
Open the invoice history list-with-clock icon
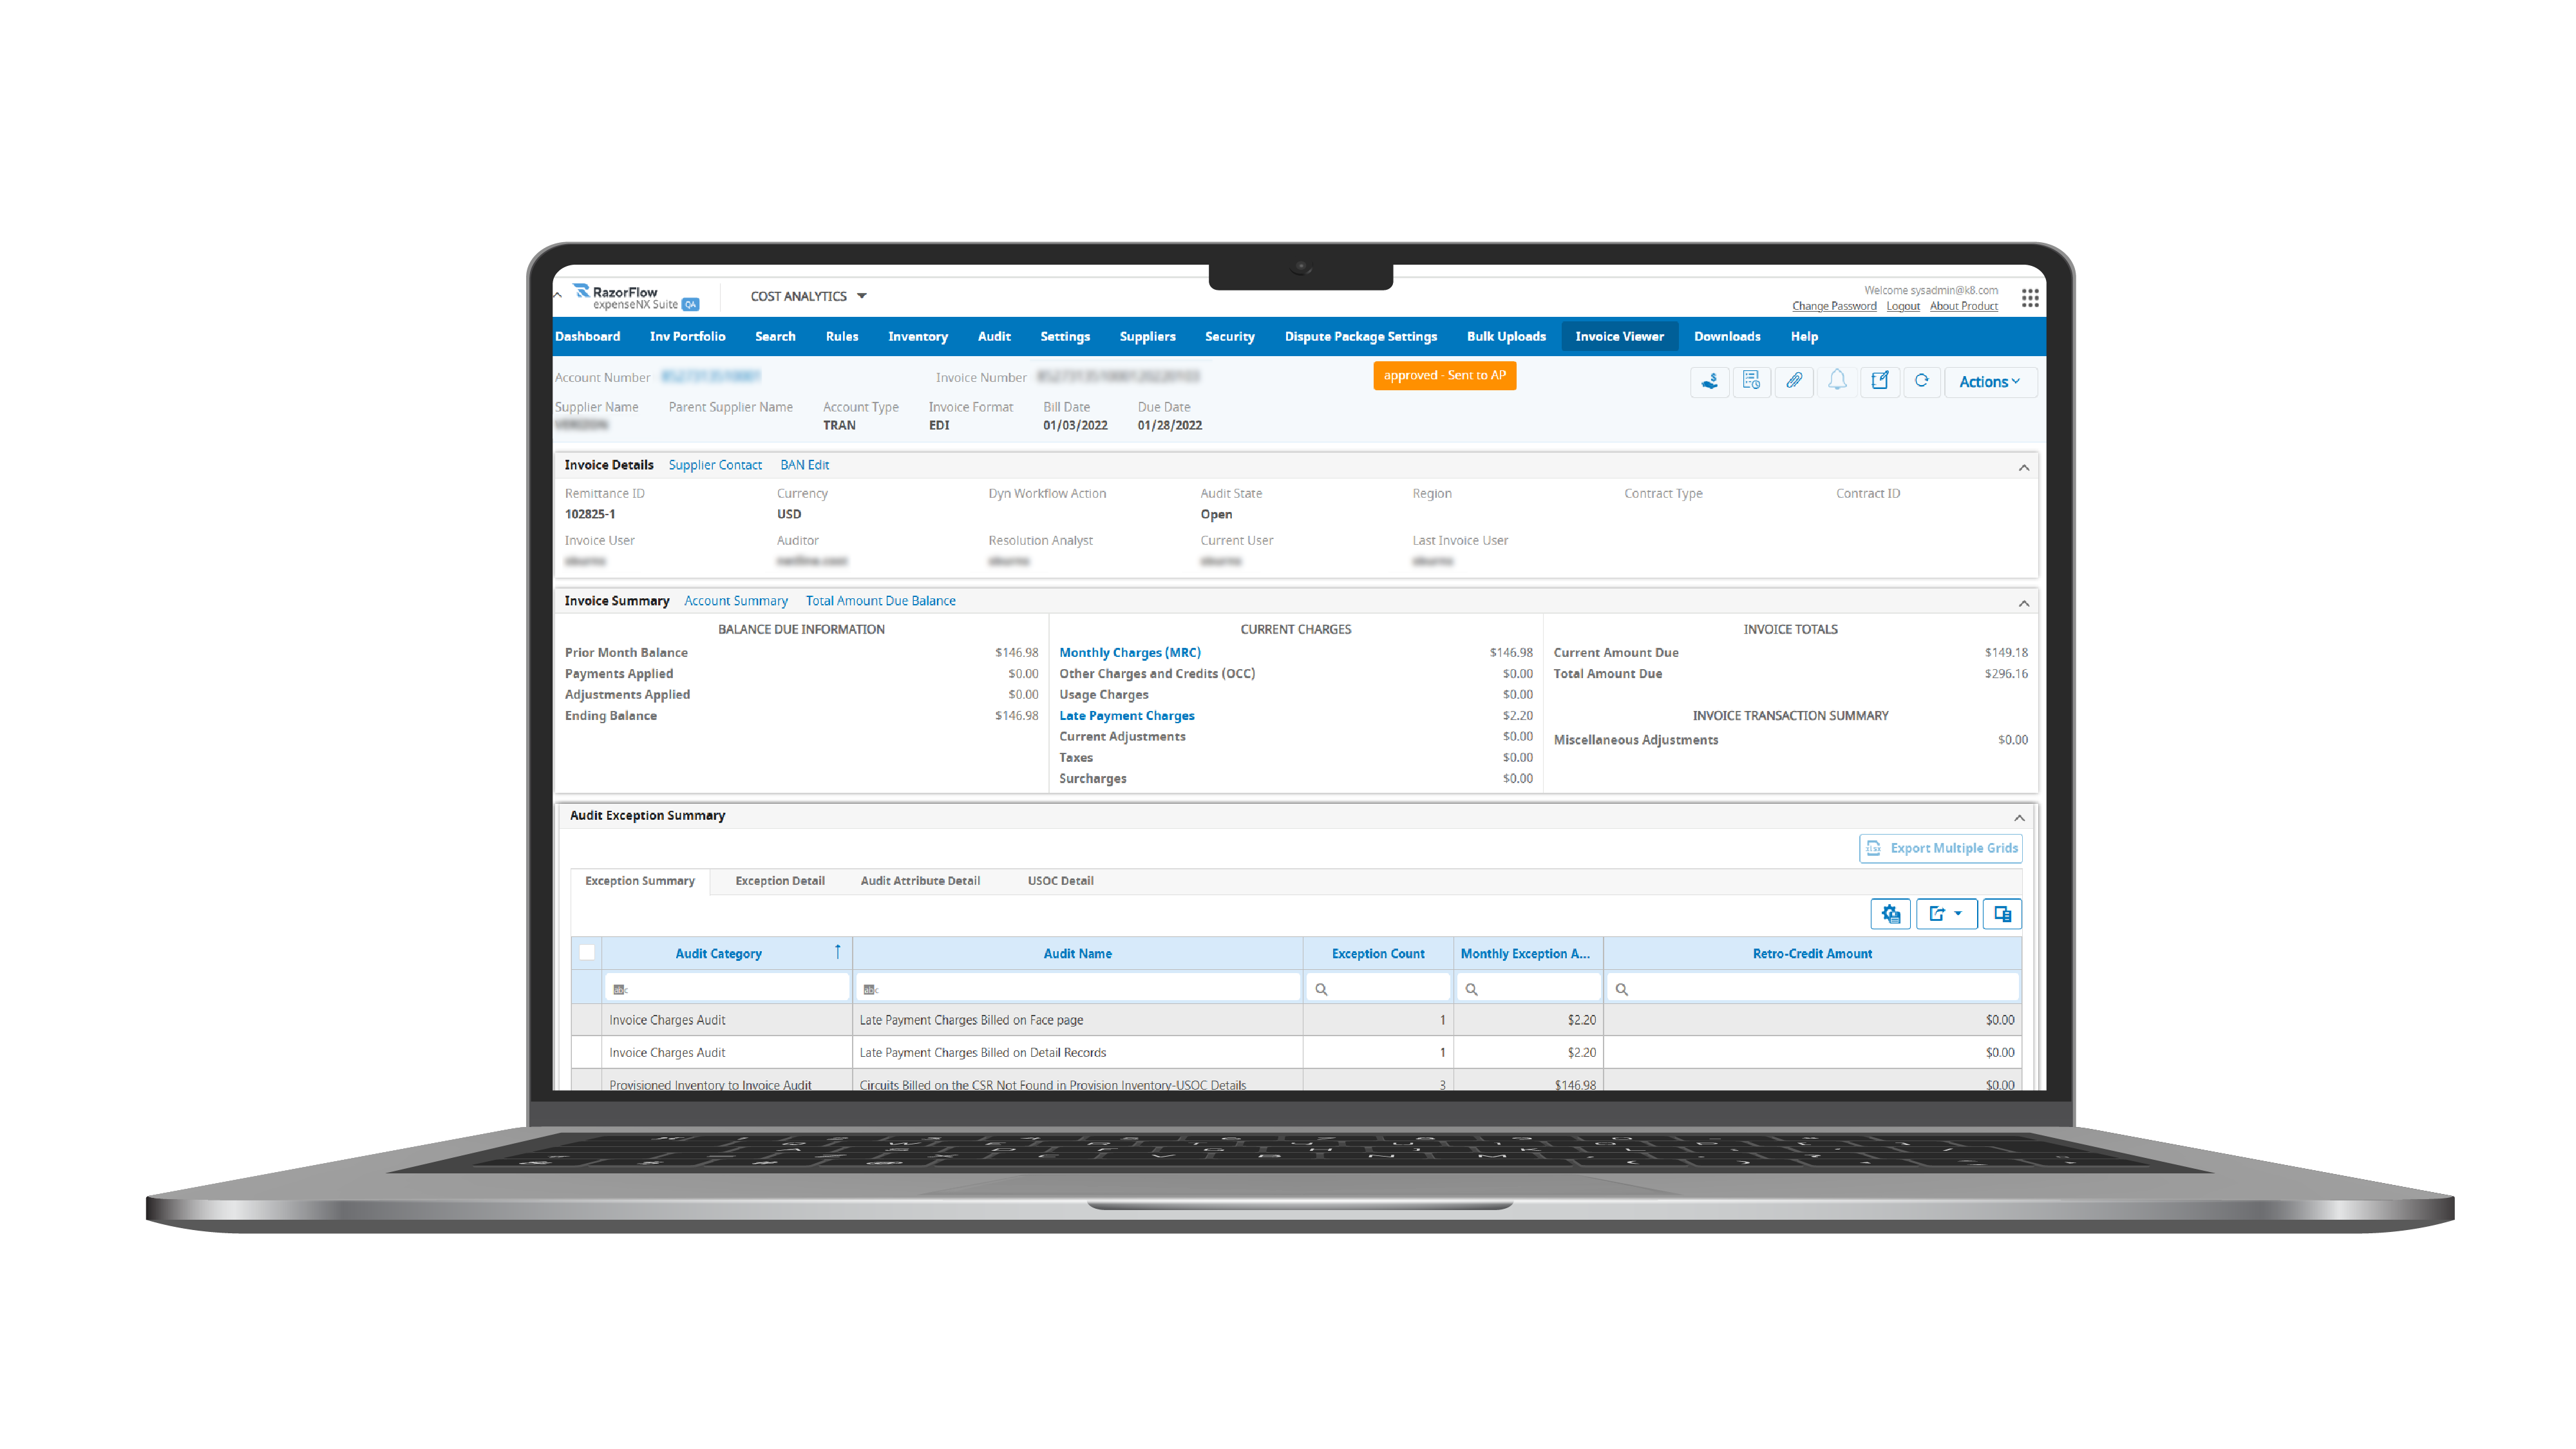tap(1751, 381)
